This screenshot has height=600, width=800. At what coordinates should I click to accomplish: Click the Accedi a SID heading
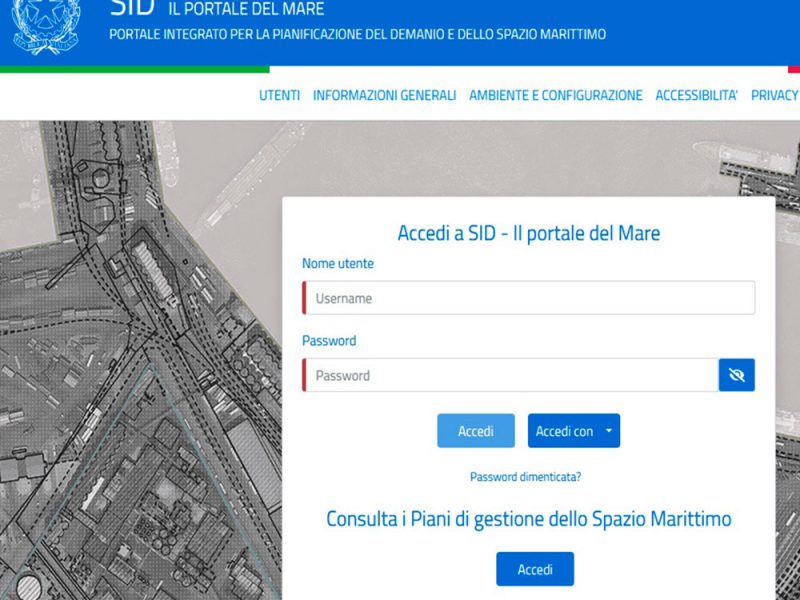click(x=528, y=232)
